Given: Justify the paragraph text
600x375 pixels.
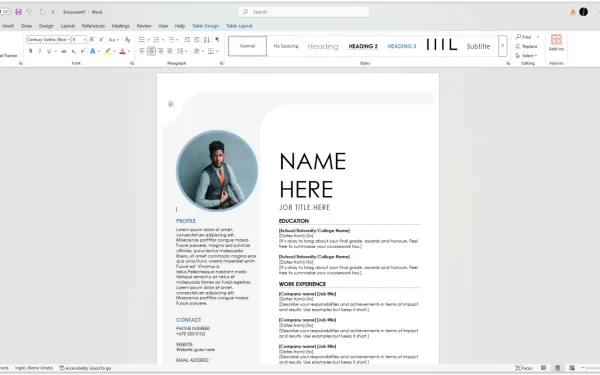Looking at the screenshot, I should coord(170,51).
